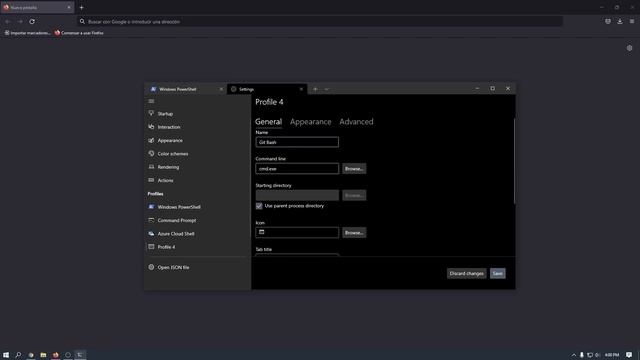The image size is (640, 360).
Task: Open a new Firefox tab
Action: click(x=81, y=7)
